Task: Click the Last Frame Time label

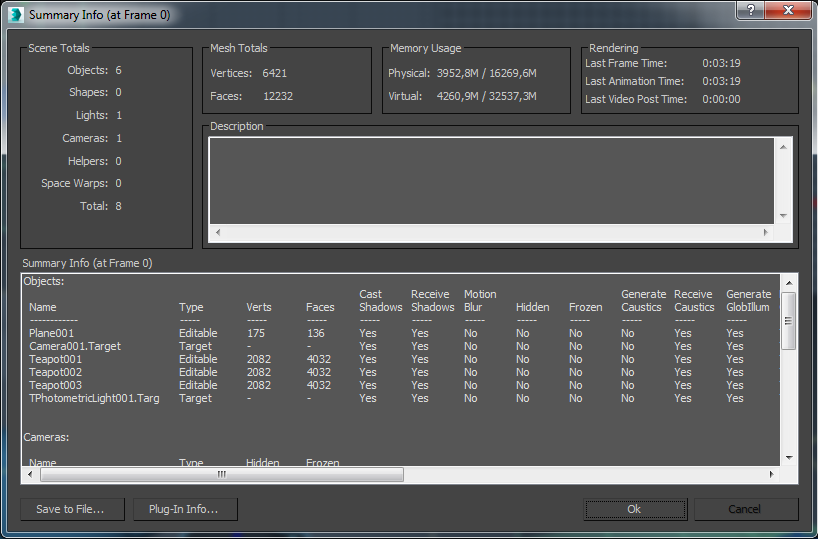Action: [626, 63]
